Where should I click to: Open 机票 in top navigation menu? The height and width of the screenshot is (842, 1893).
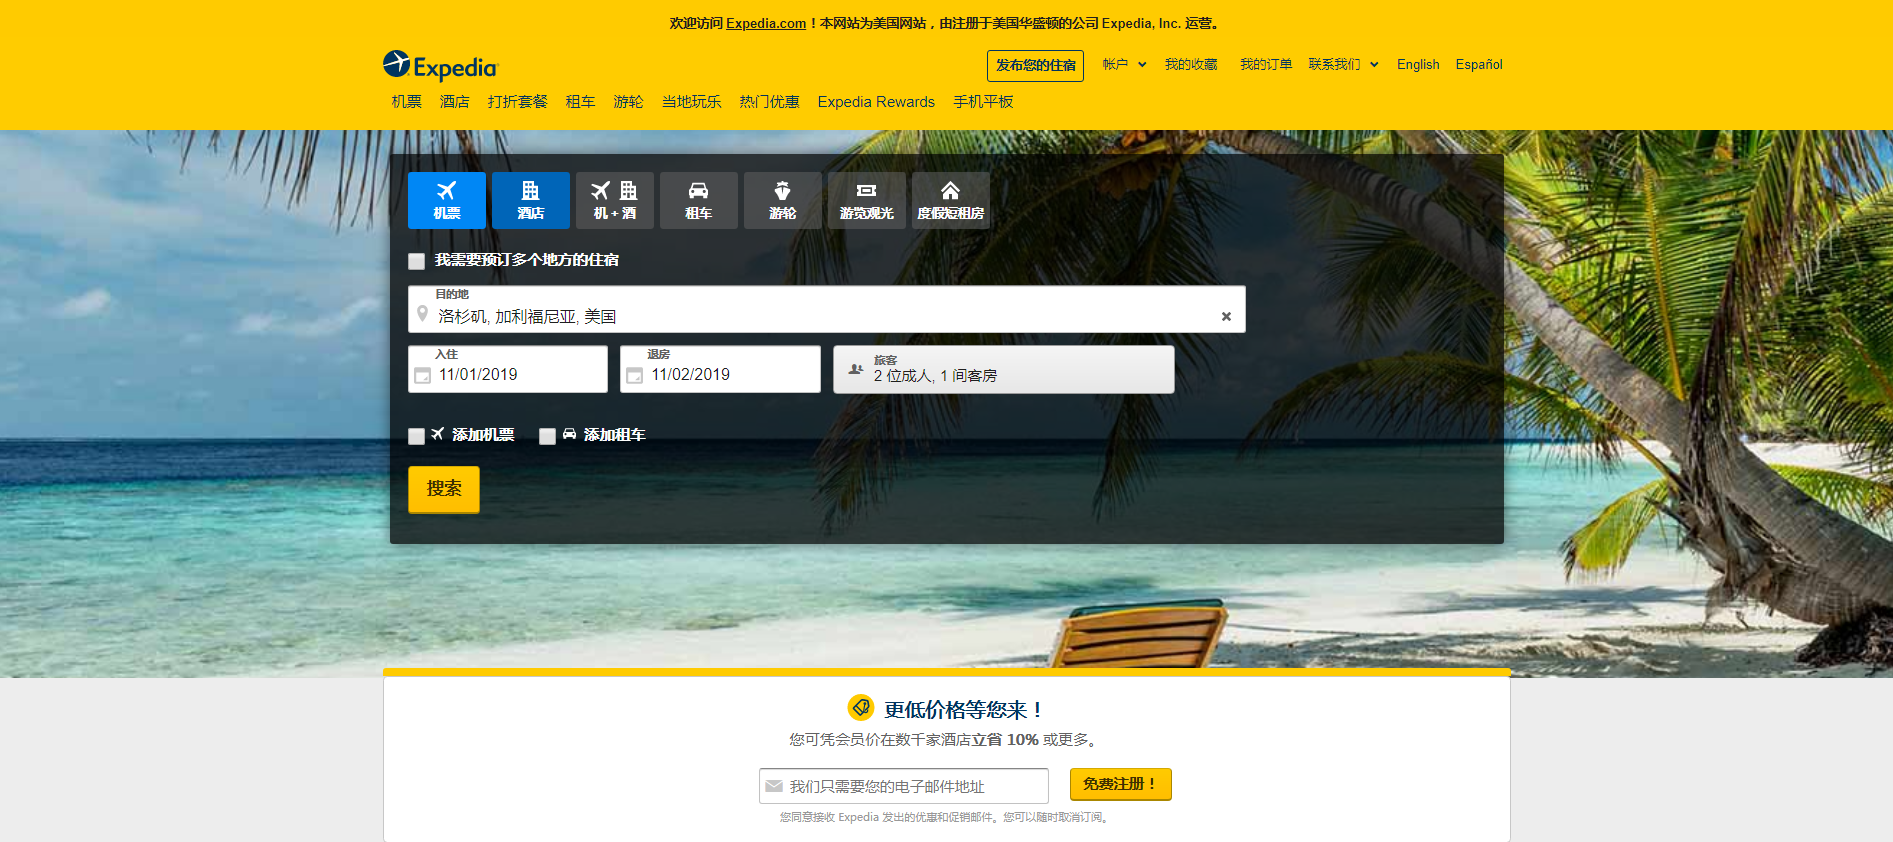[x=407, y=102]
